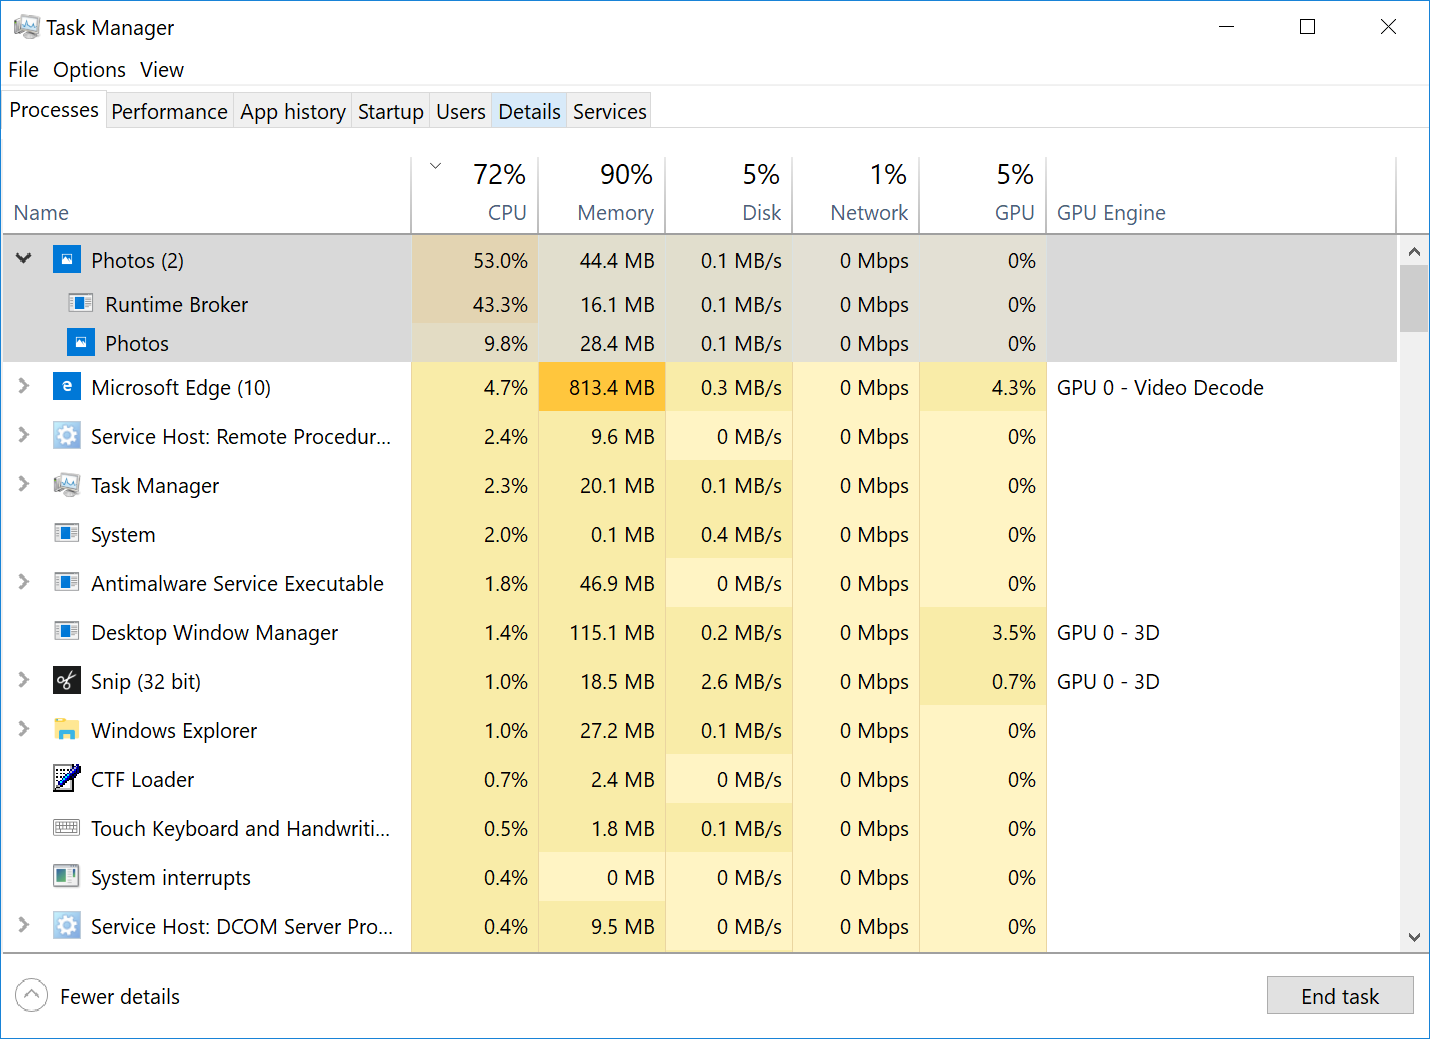The height and width of the screenshot is (1039, 1430).
Task: Click the Service Host Remote Procedure gear icon
Action: 66,435
